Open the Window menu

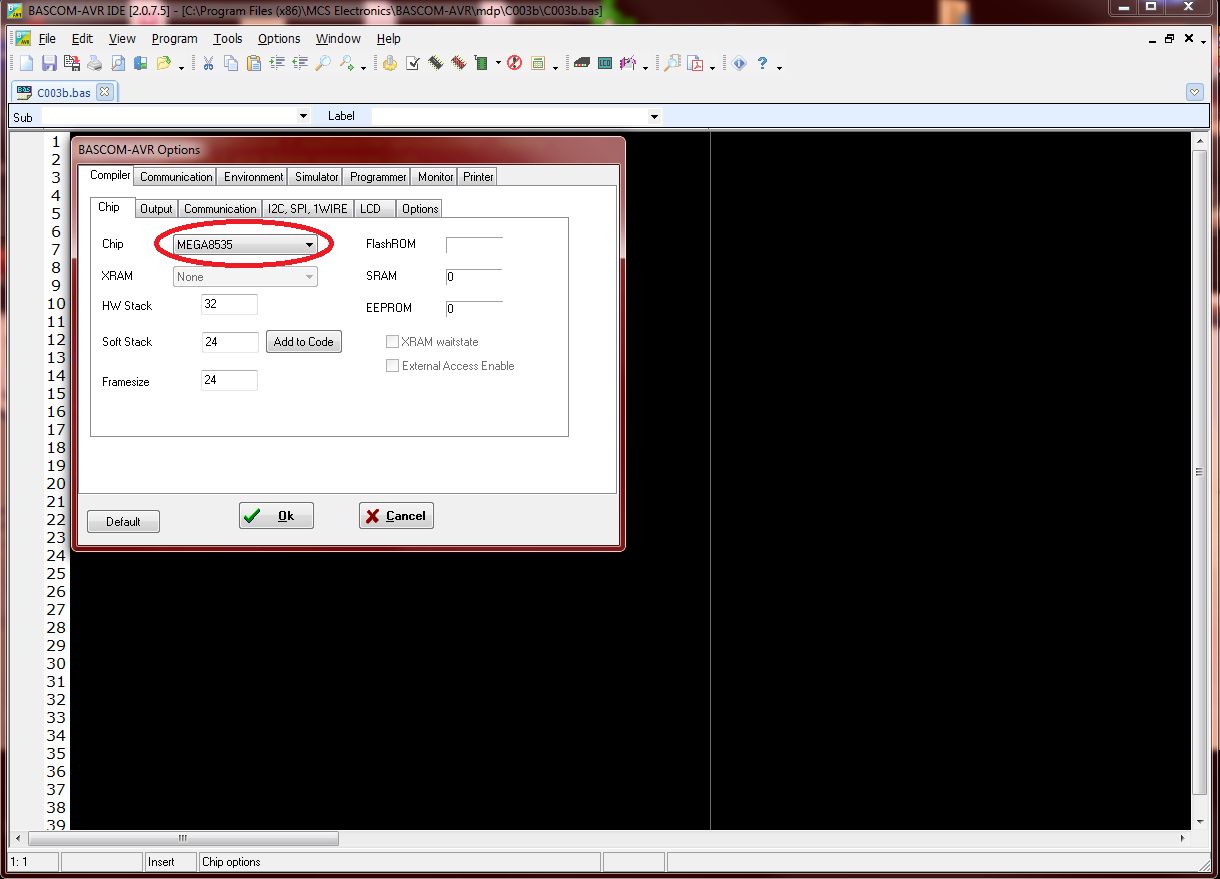(x=338, y=39)
